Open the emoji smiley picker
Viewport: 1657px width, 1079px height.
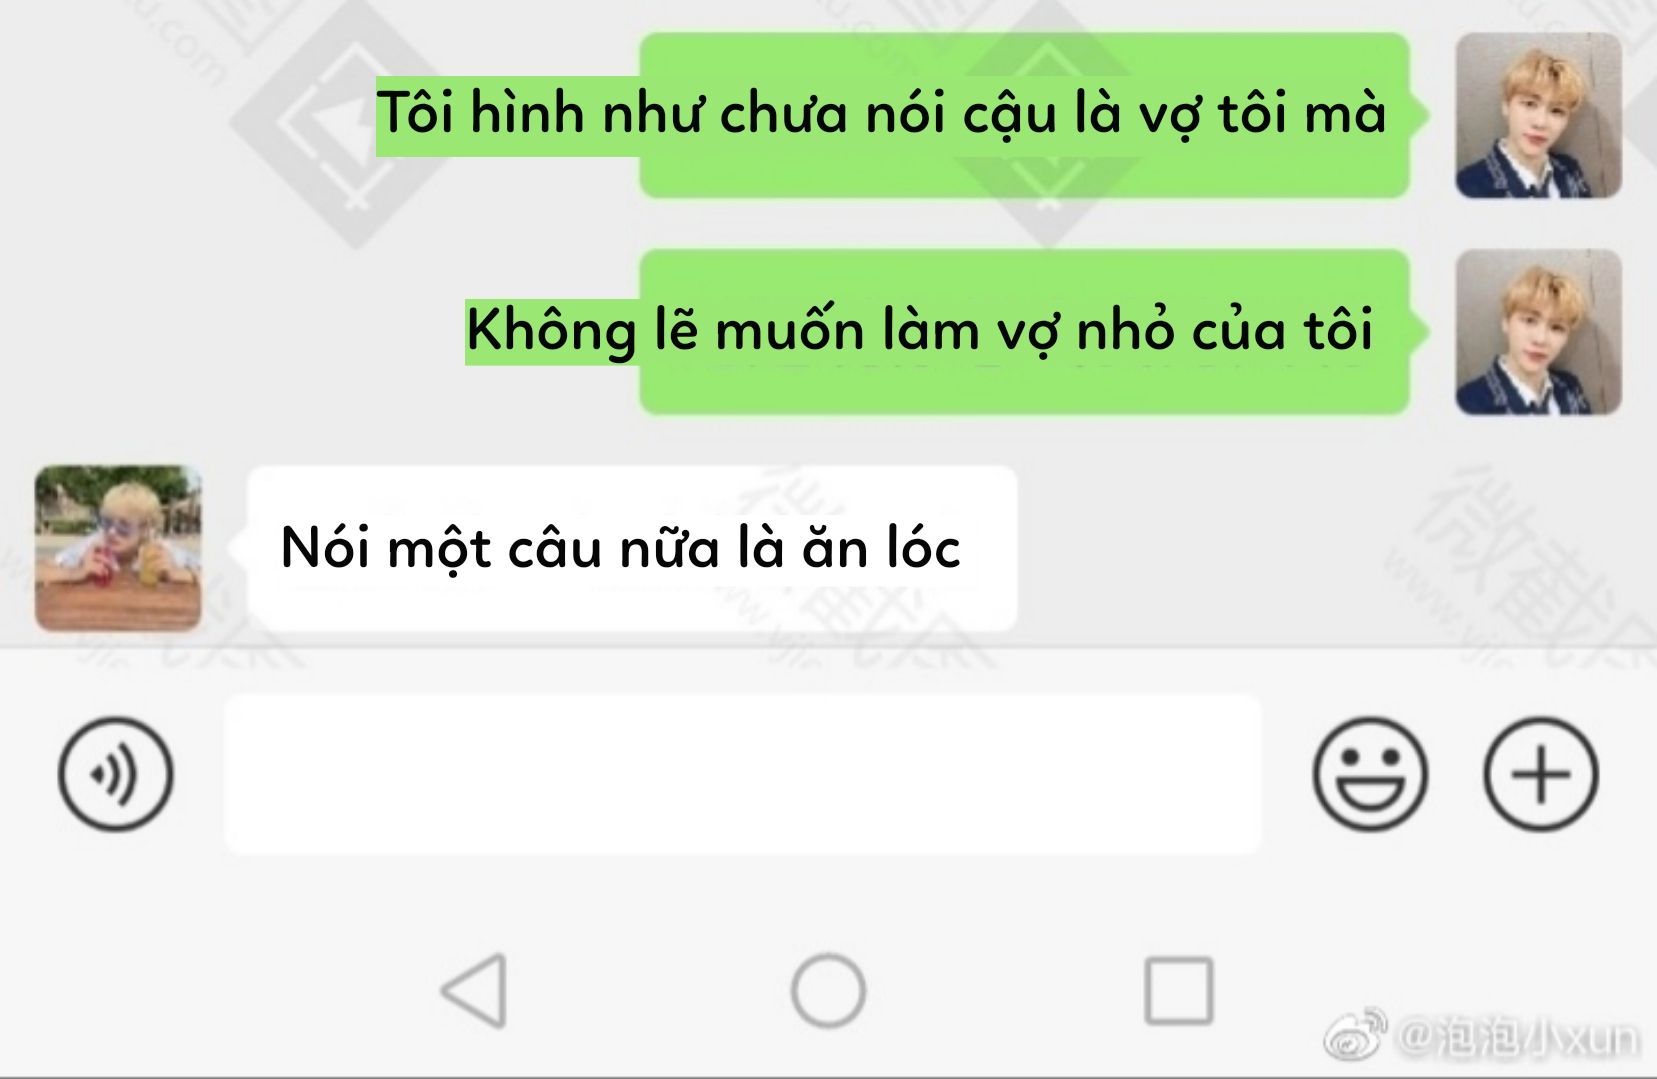coord(1370,774)
